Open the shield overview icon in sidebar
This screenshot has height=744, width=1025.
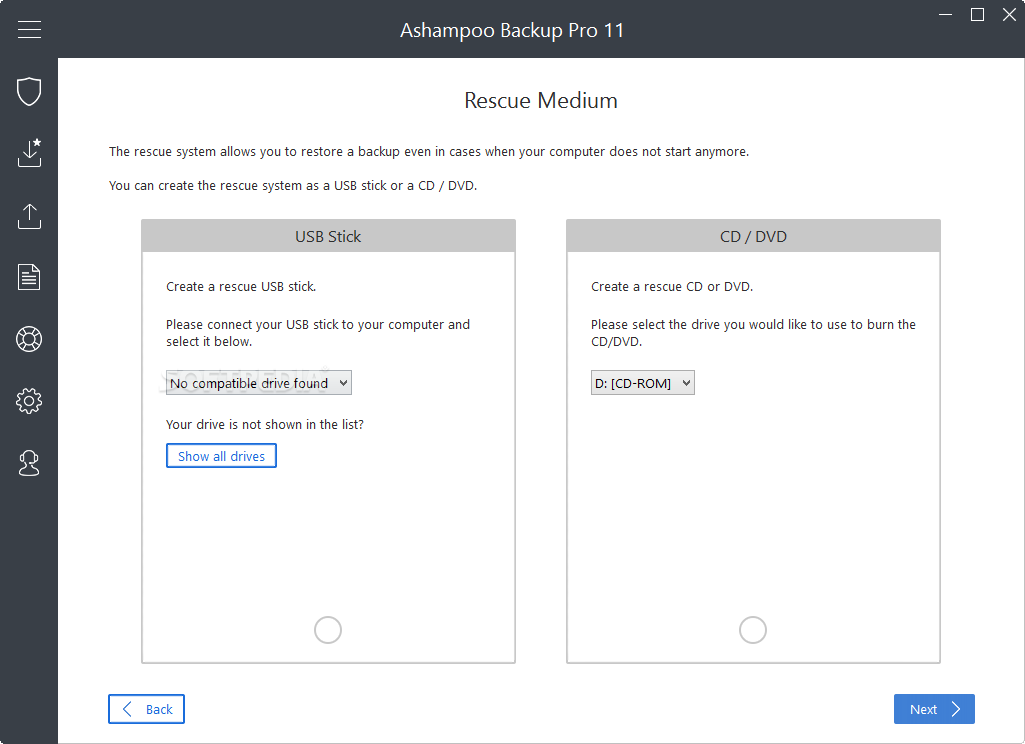[29, 91]
